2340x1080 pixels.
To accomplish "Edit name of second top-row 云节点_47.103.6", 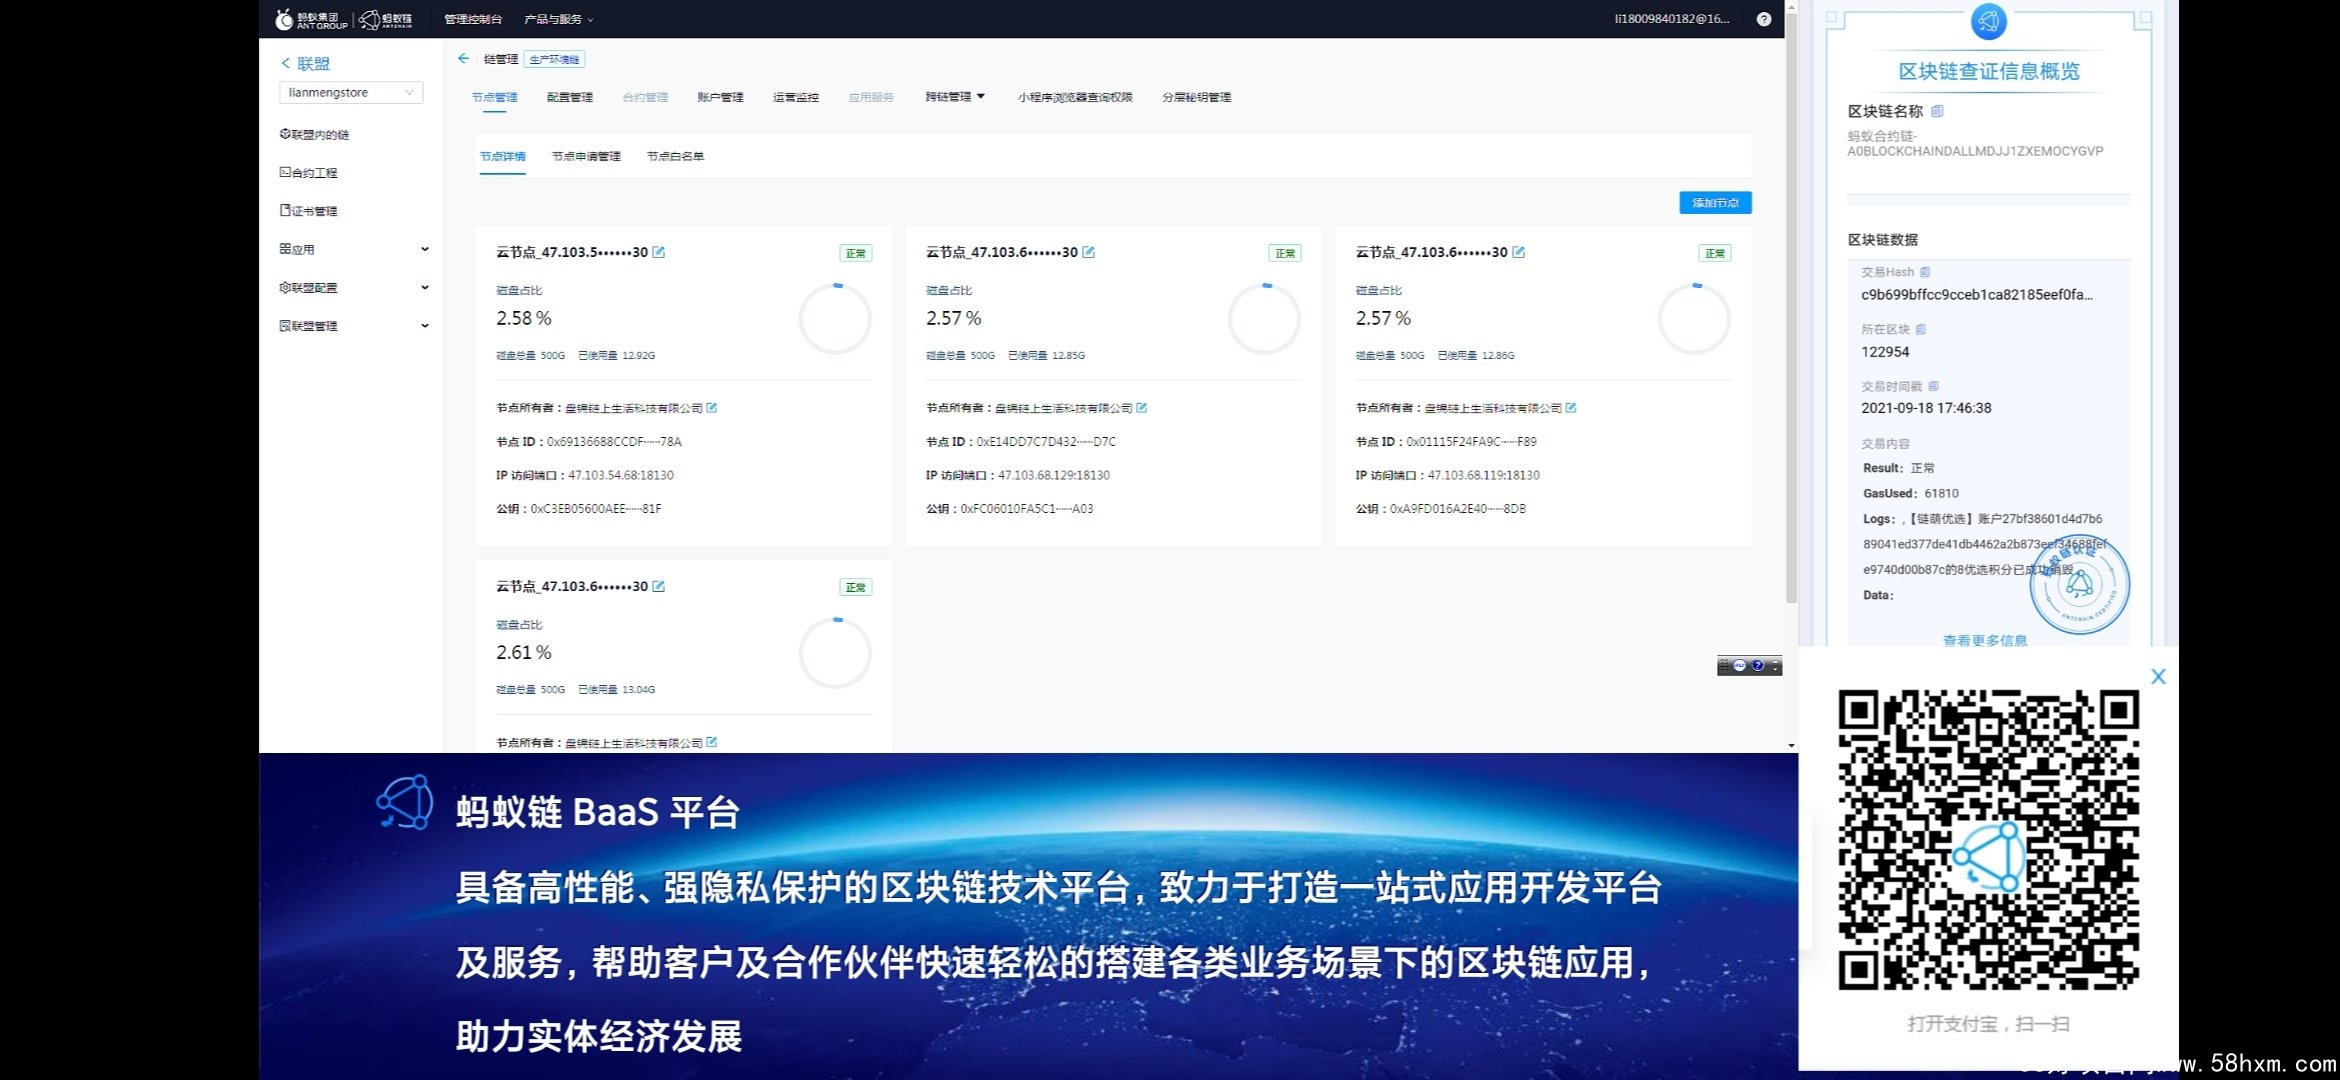I will pyautogui.click(x=1089, y=252).
